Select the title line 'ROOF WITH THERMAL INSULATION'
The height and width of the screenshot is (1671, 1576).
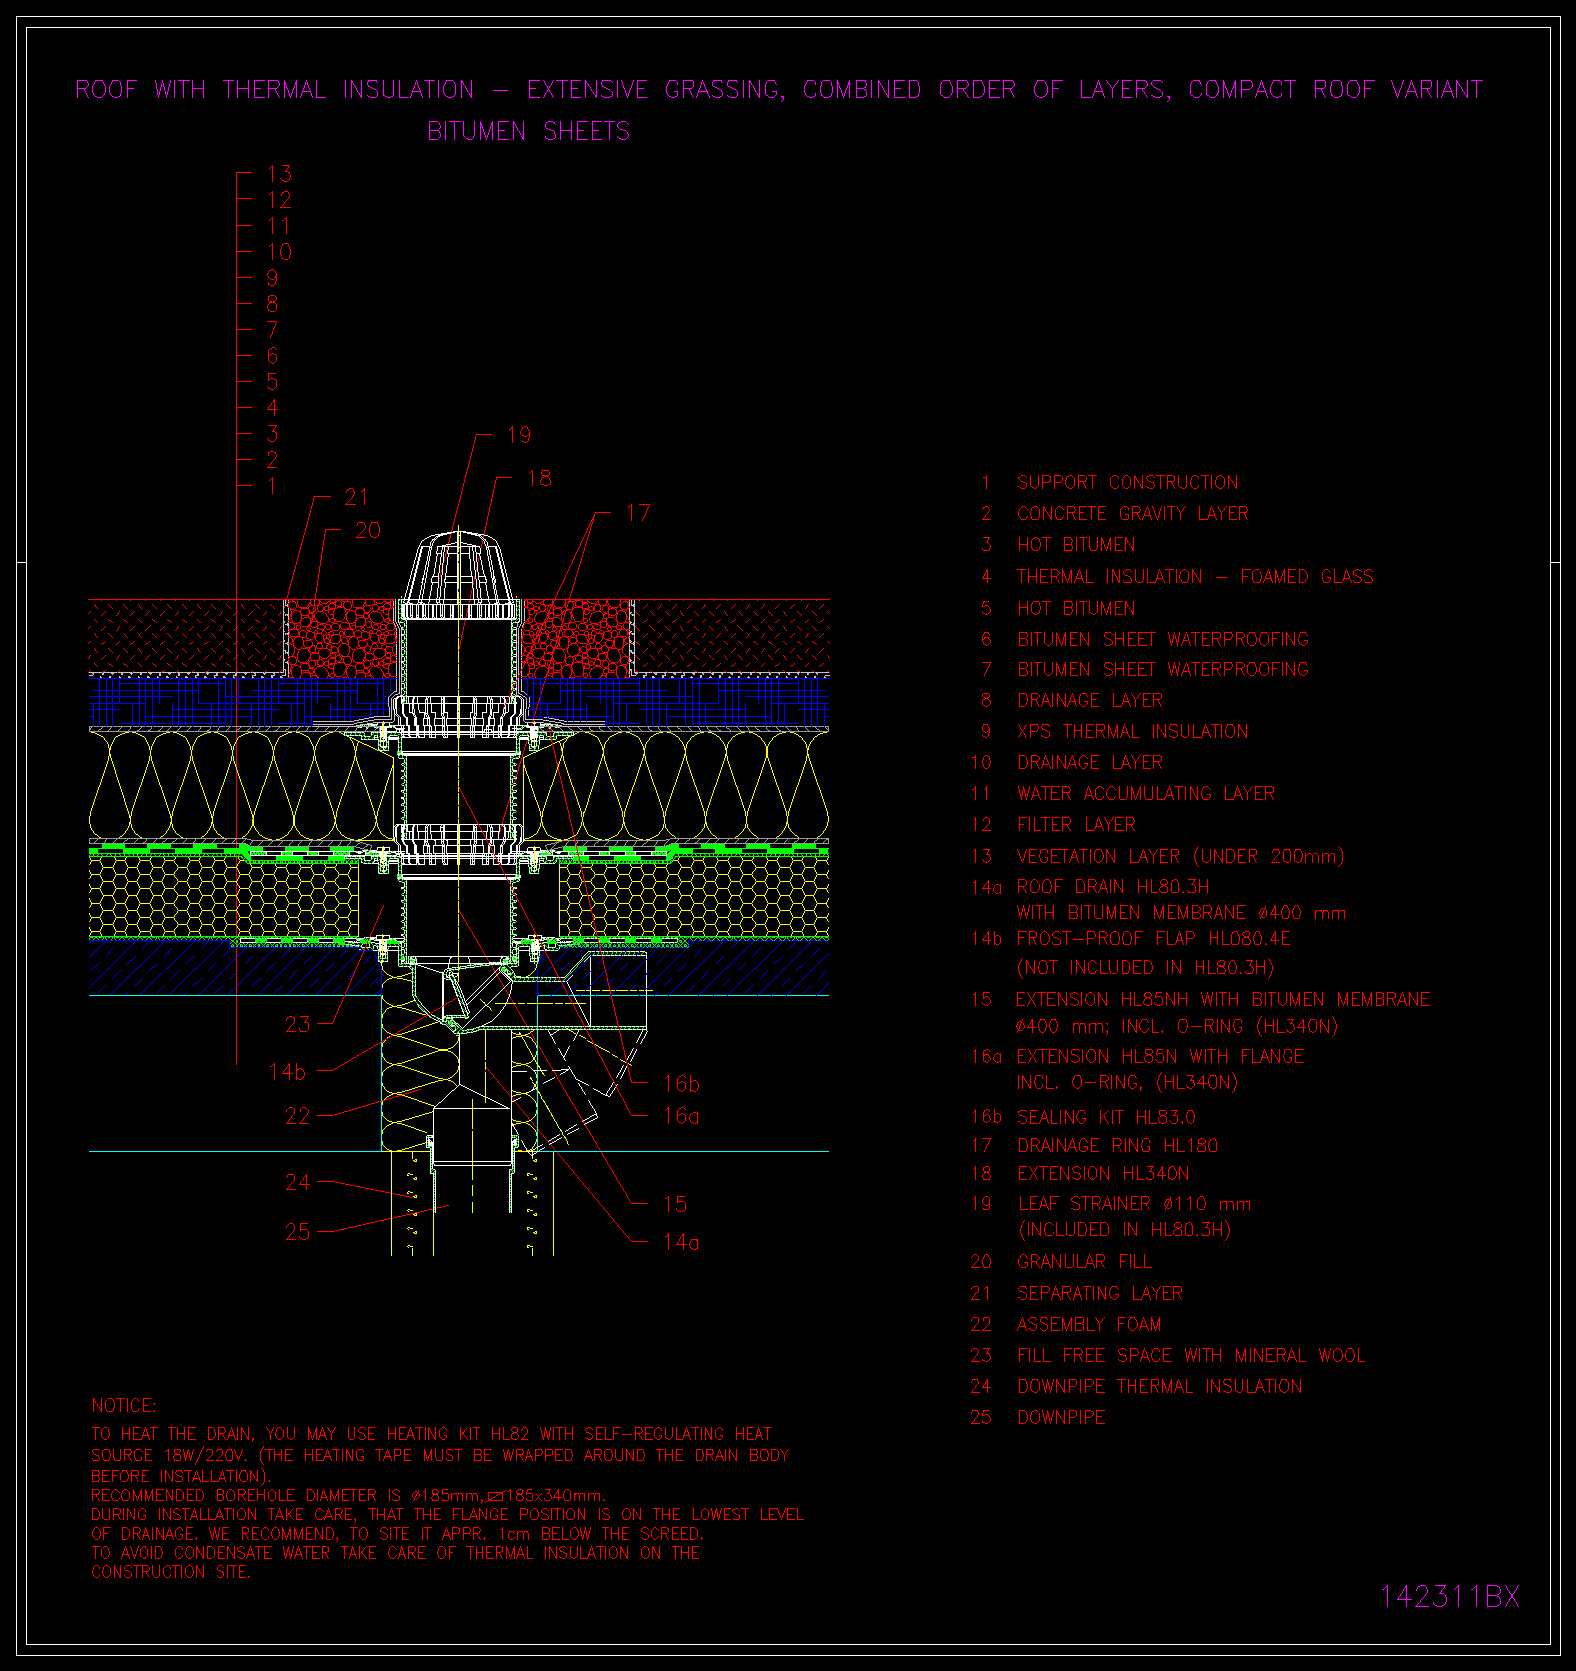click(275, 90)
